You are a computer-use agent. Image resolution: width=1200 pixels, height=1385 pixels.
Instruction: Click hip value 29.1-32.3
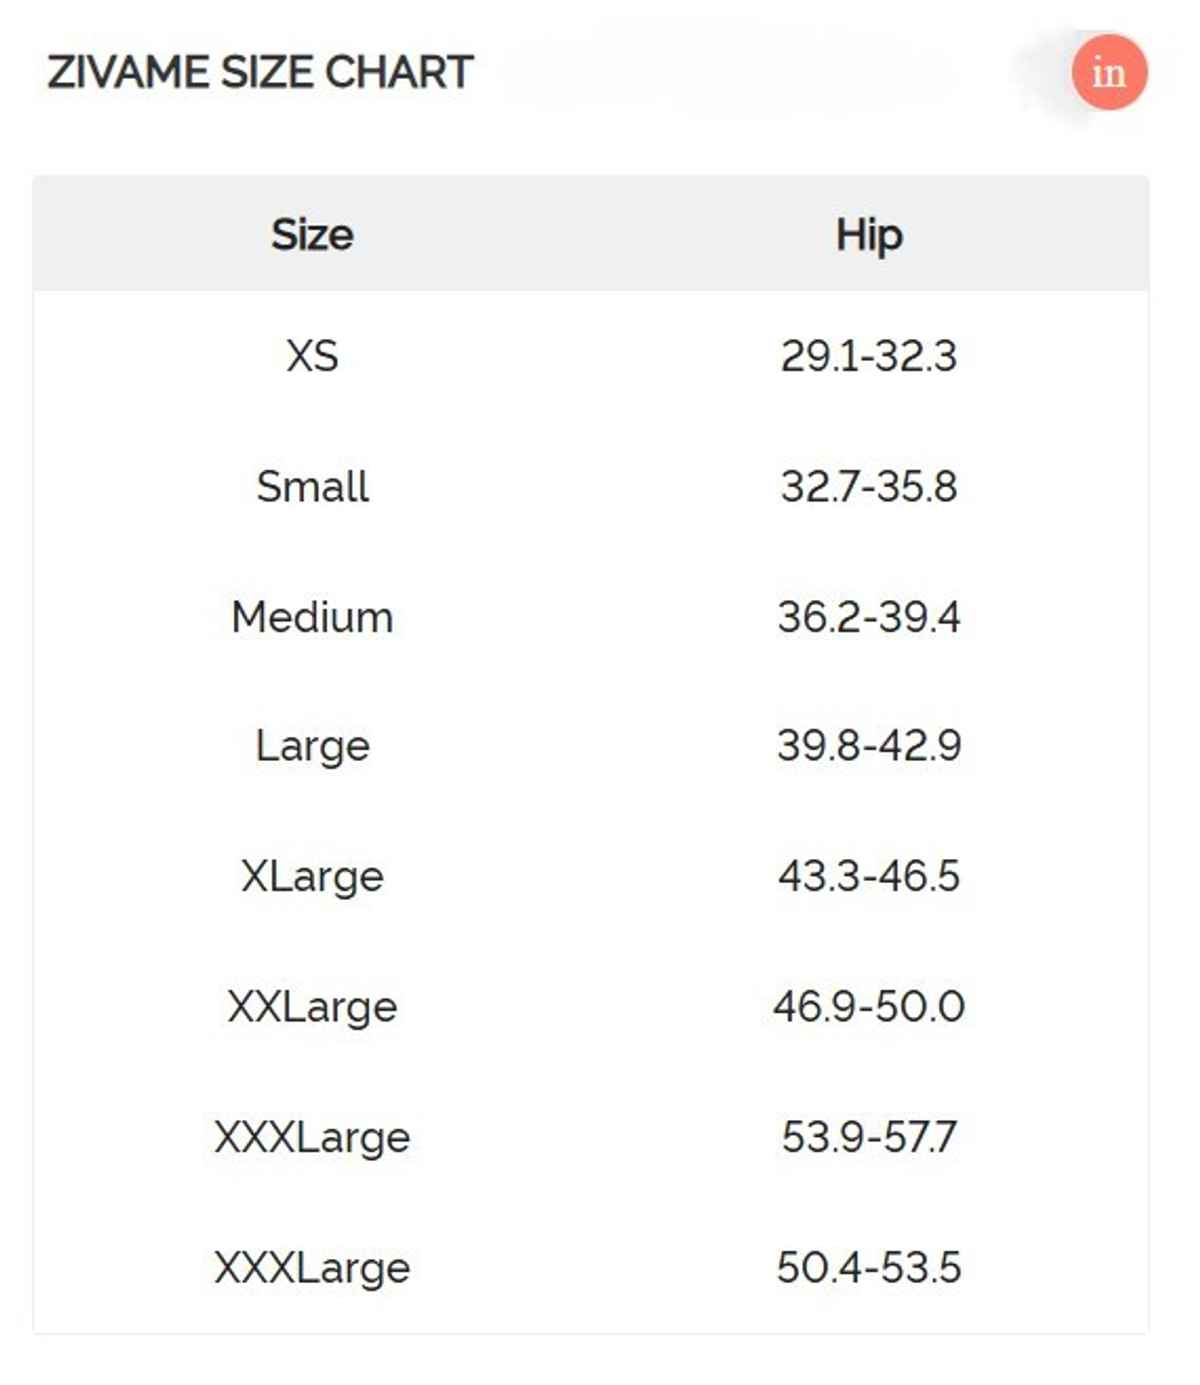coord(869,356)
